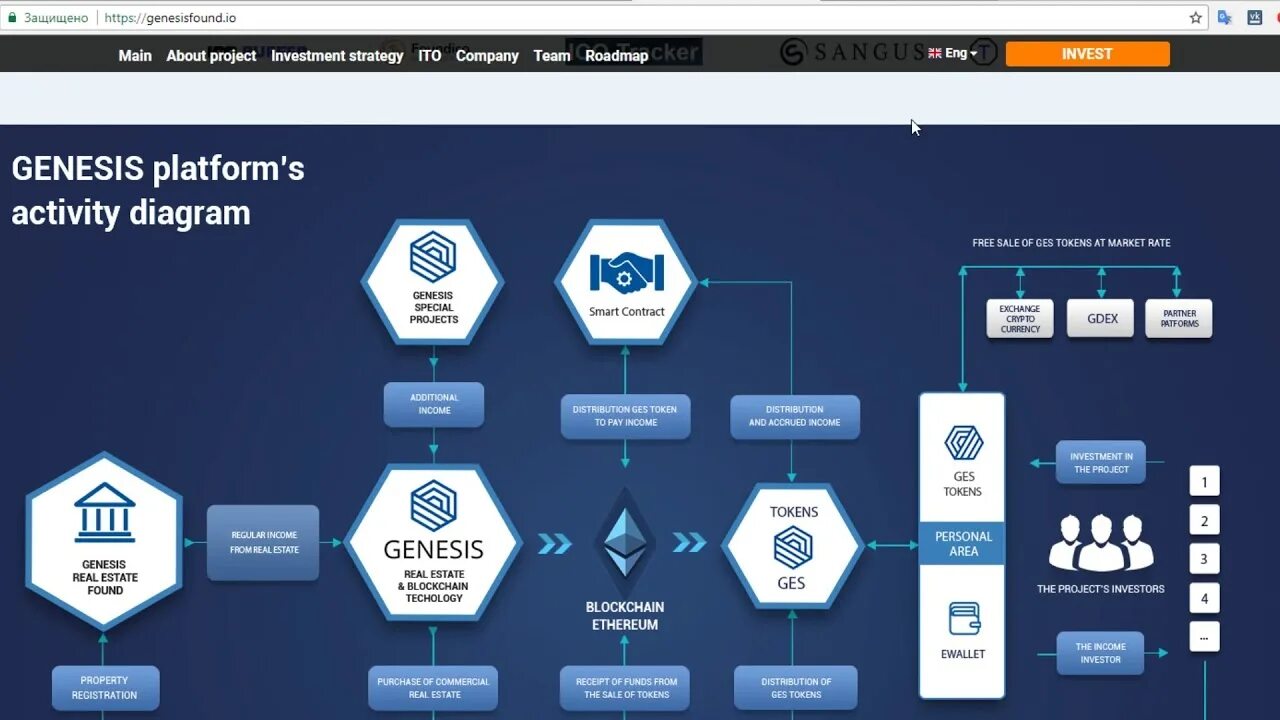1280x720 pixels.
Task: Click the eWallet icon
Action: click(x=964, y=619)
